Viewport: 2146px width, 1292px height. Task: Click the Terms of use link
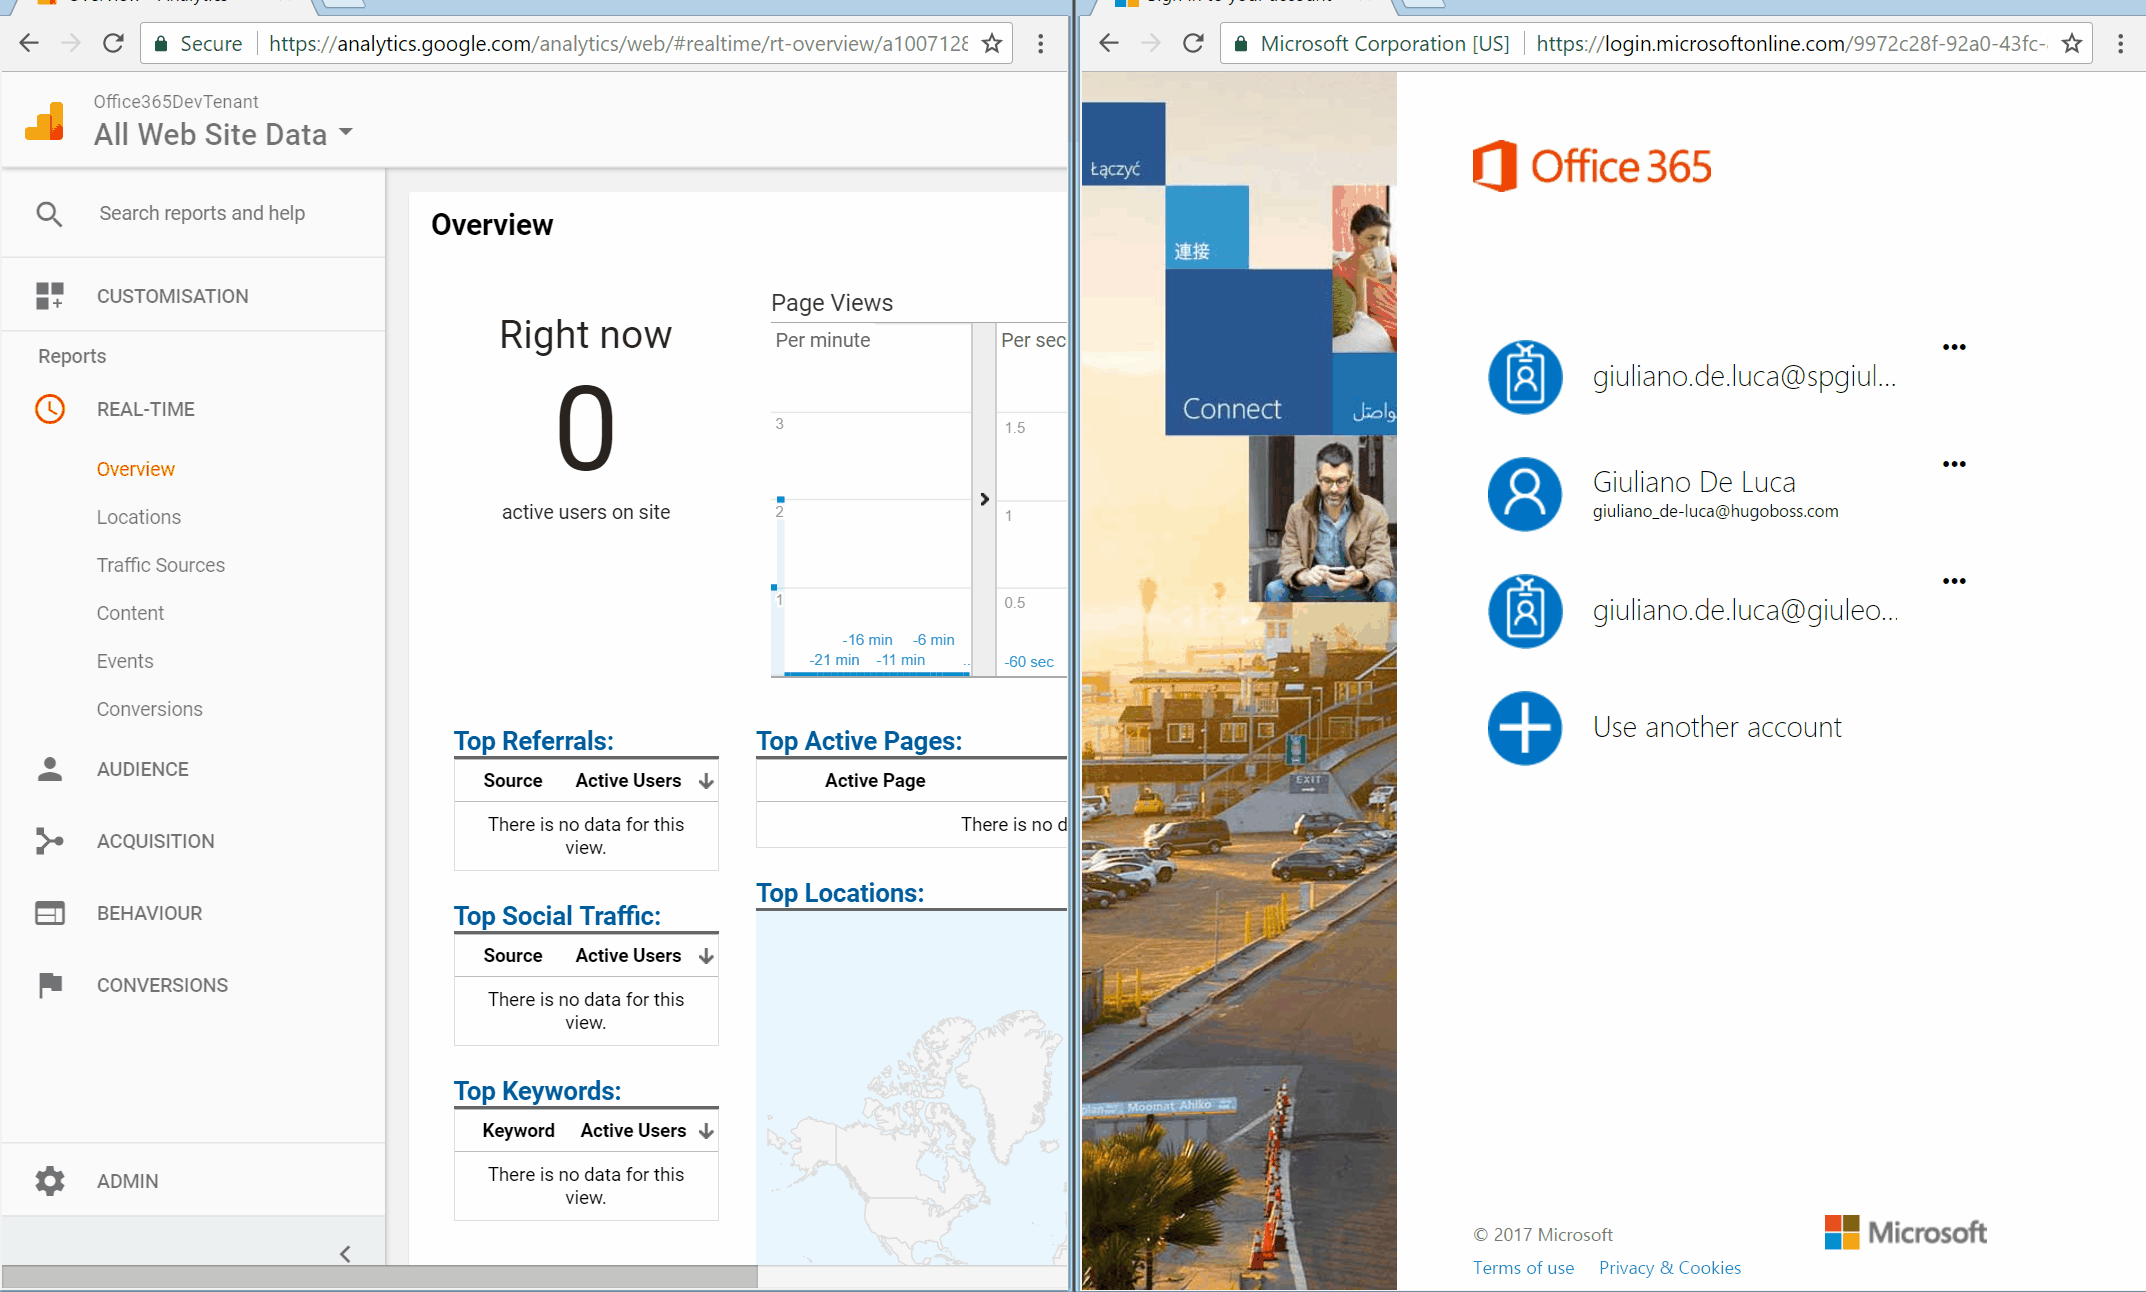pos(1523,1268)
